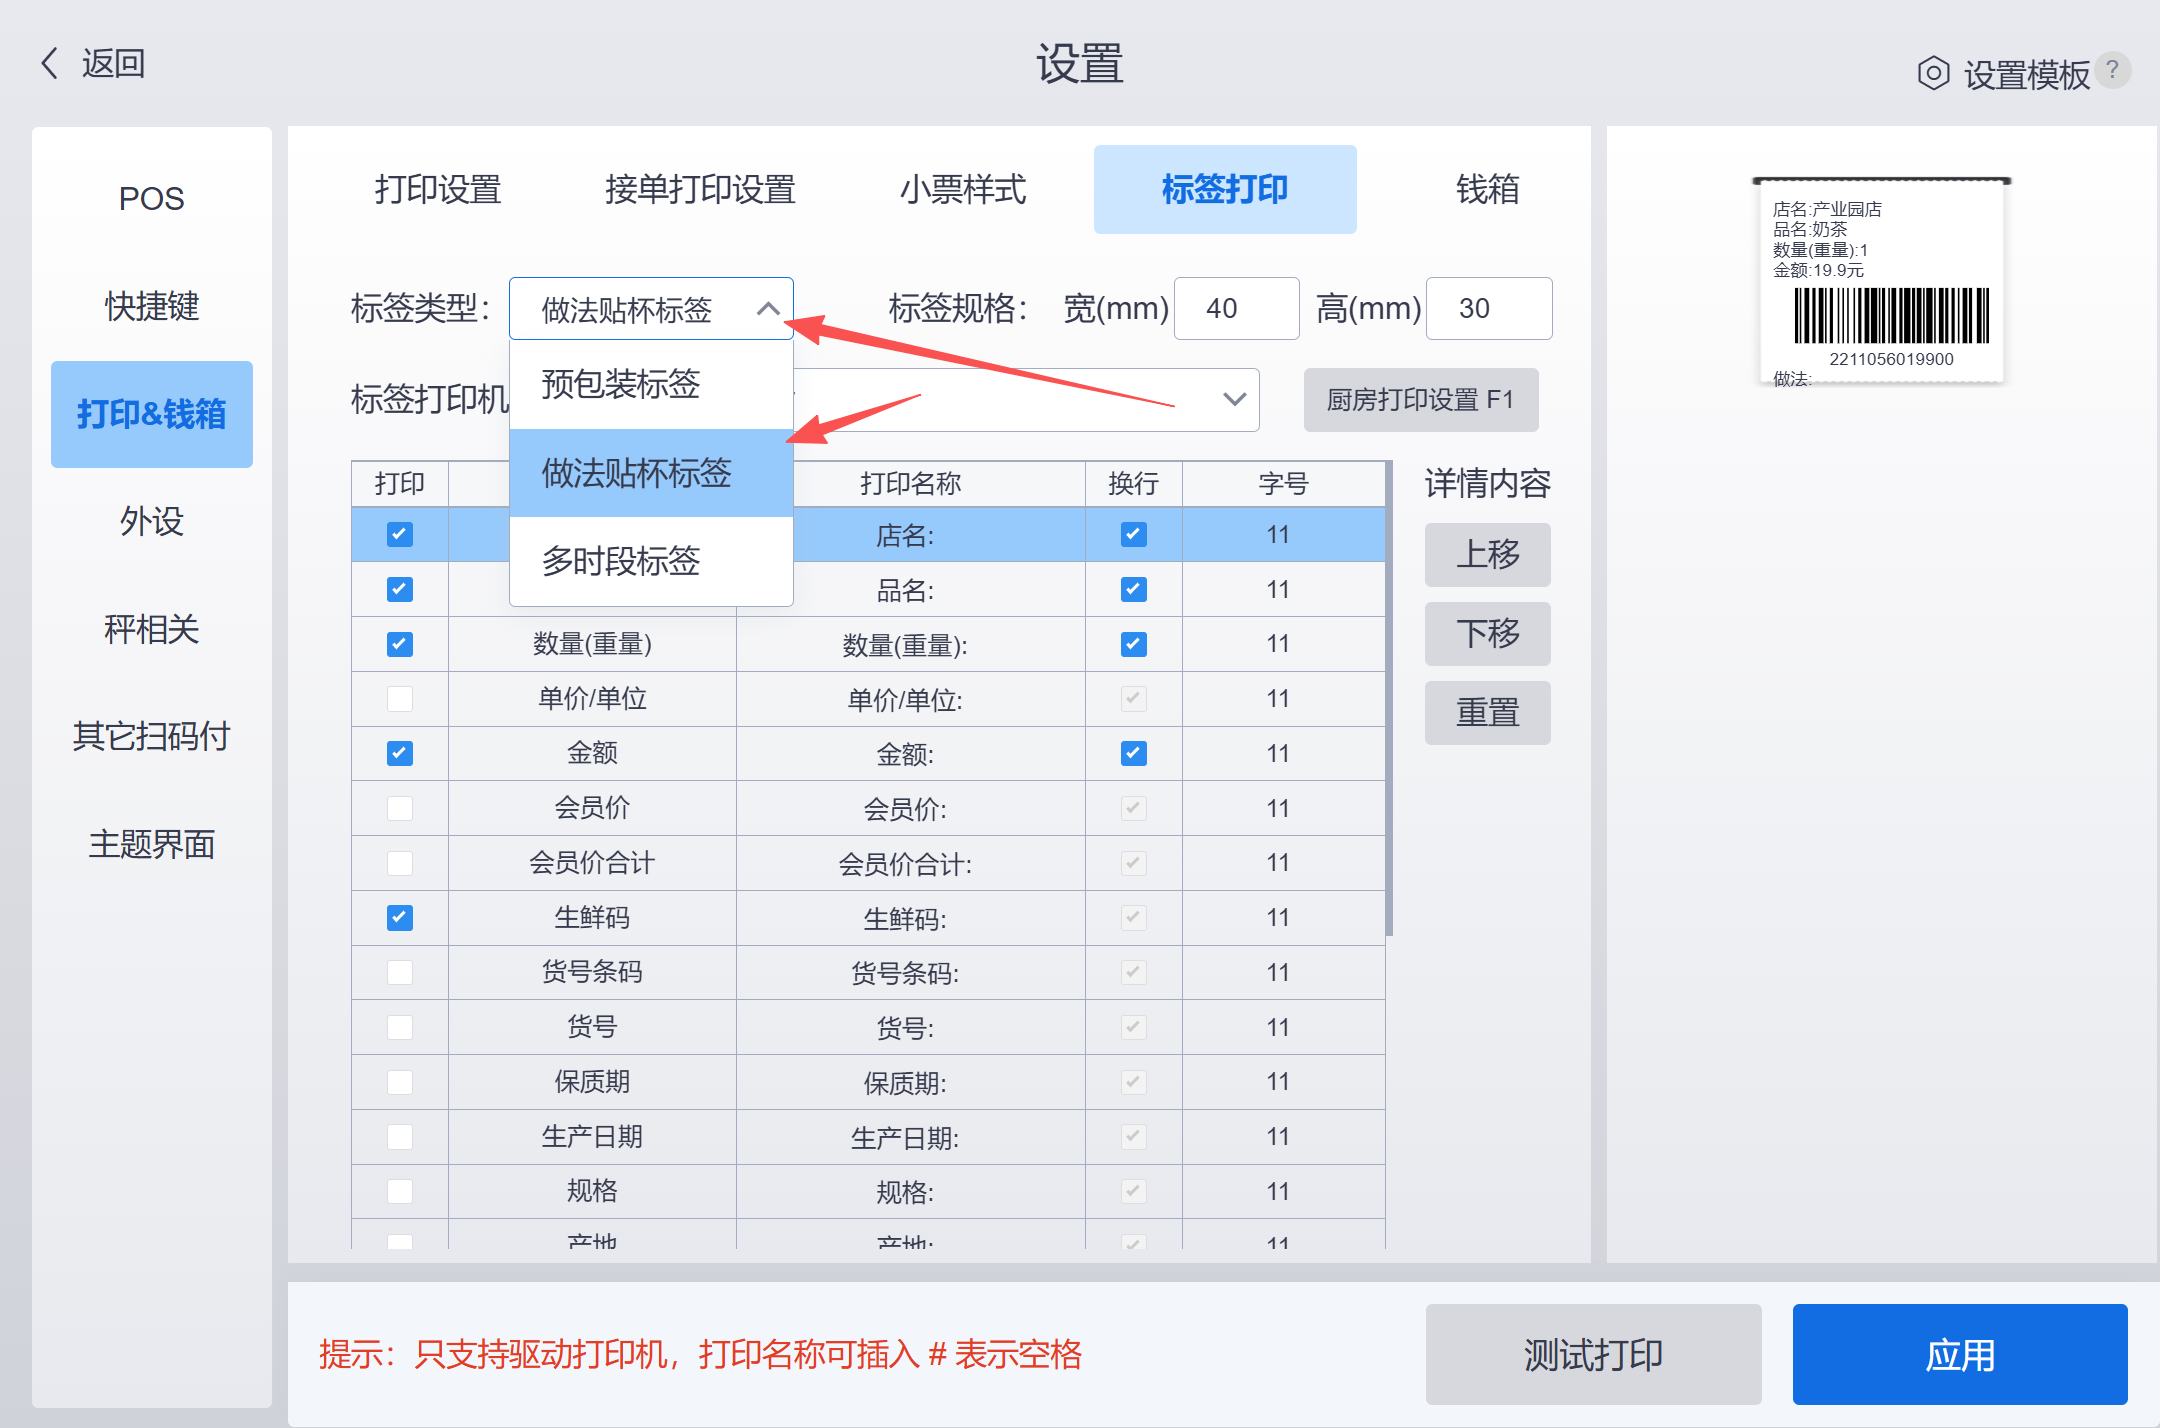Uncheck print checkbox for 数量(重量) row
Viewport: 2160px width, 1428px height.
(400, 644)
